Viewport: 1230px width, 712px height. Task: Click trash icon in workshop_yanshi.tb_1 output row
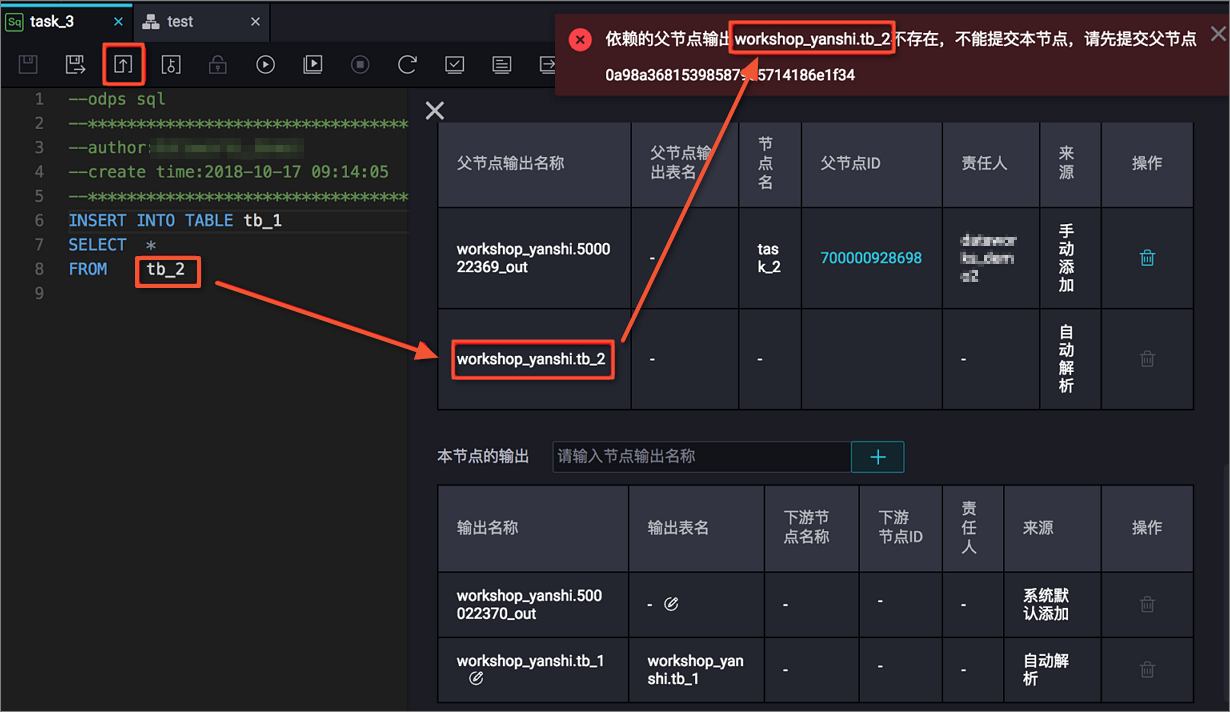coord(1147,669)
